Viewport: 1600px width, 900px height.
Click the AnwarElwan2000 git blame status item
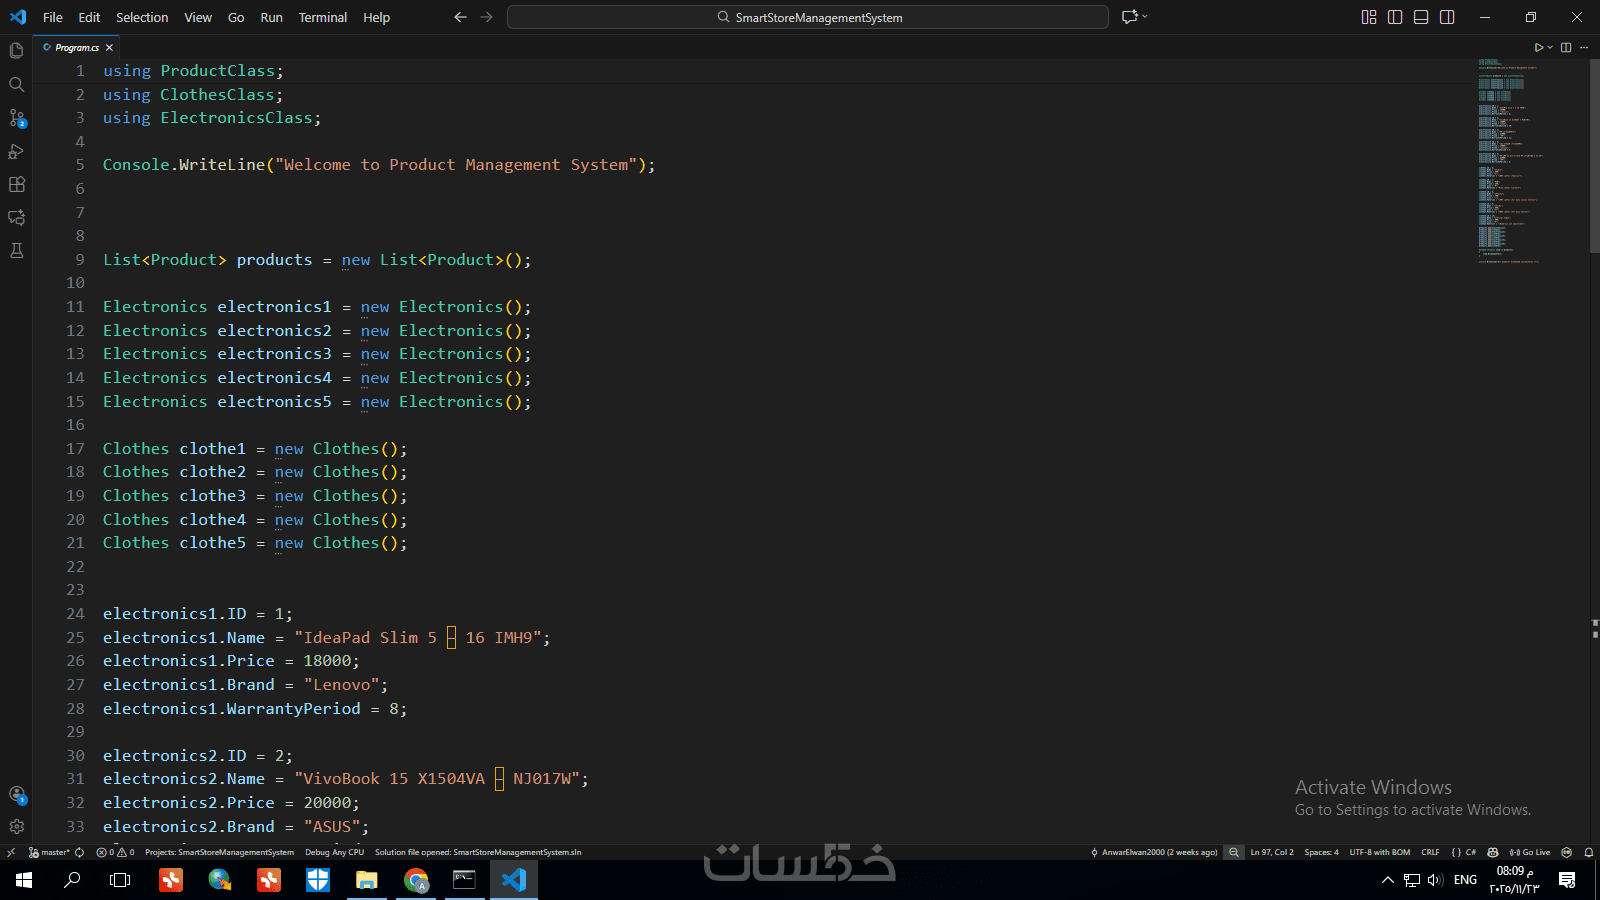pyautogui.click(x=1154, y=852)
